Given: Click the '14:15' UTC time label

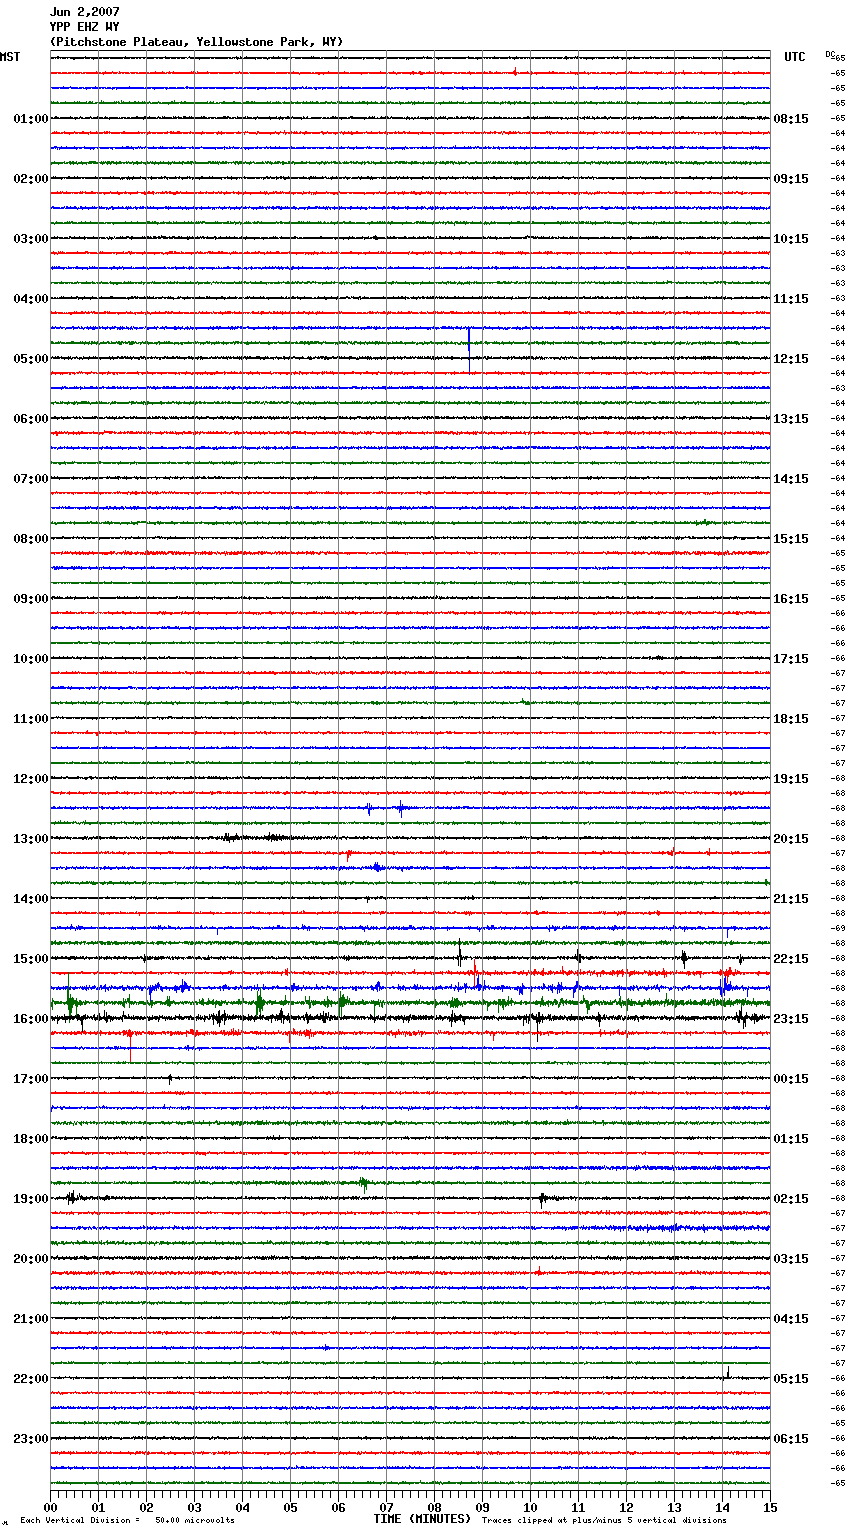Looking at the screenshot, I should pyautogui.click(x=791, y=479).
